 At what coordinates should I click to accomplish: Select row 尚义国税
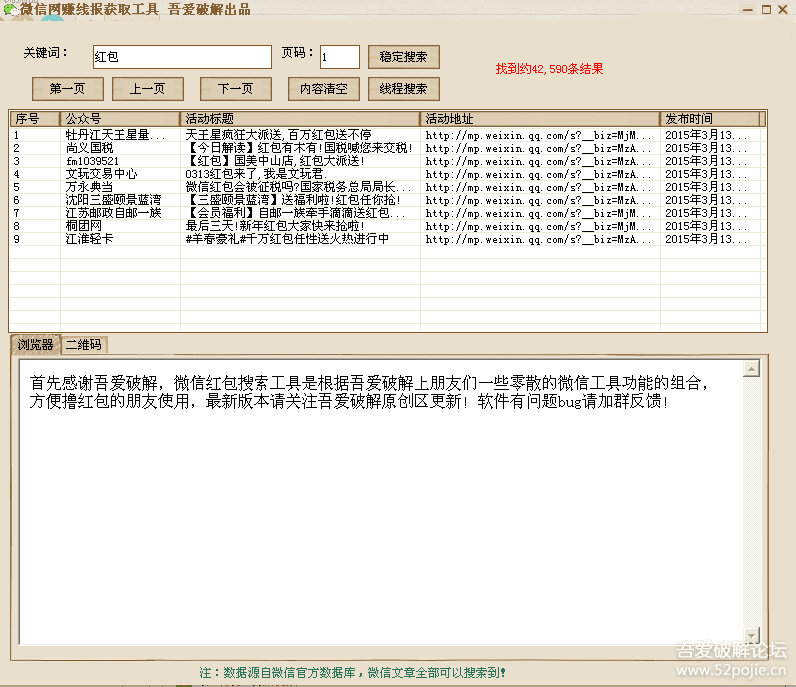[x=388, y=148]
